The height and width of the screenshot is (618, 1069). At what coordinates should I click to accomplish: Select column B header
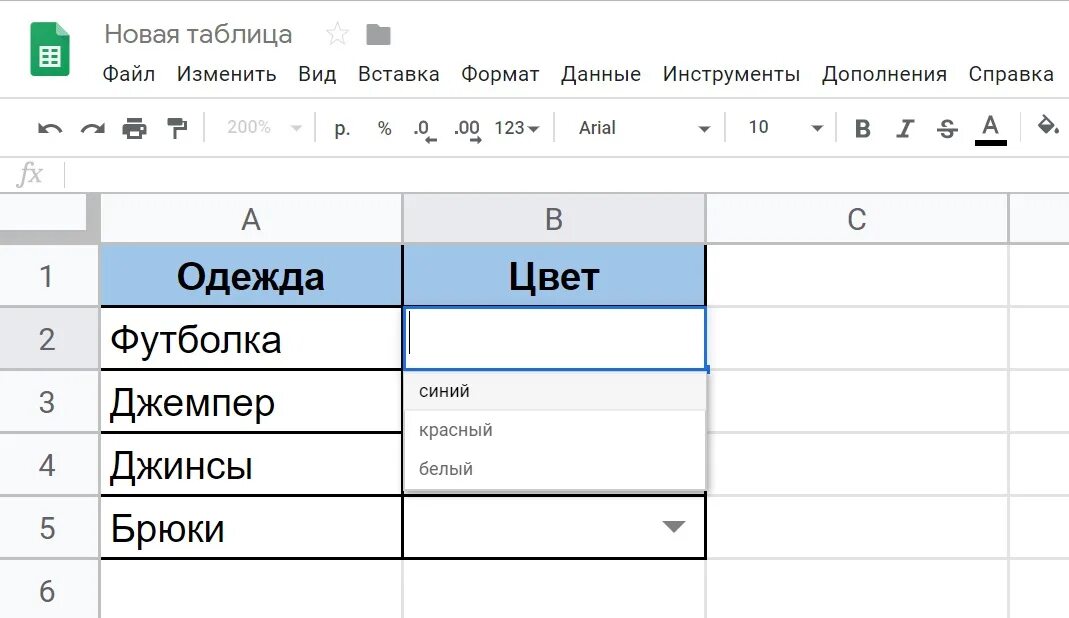tap(554, 219)
